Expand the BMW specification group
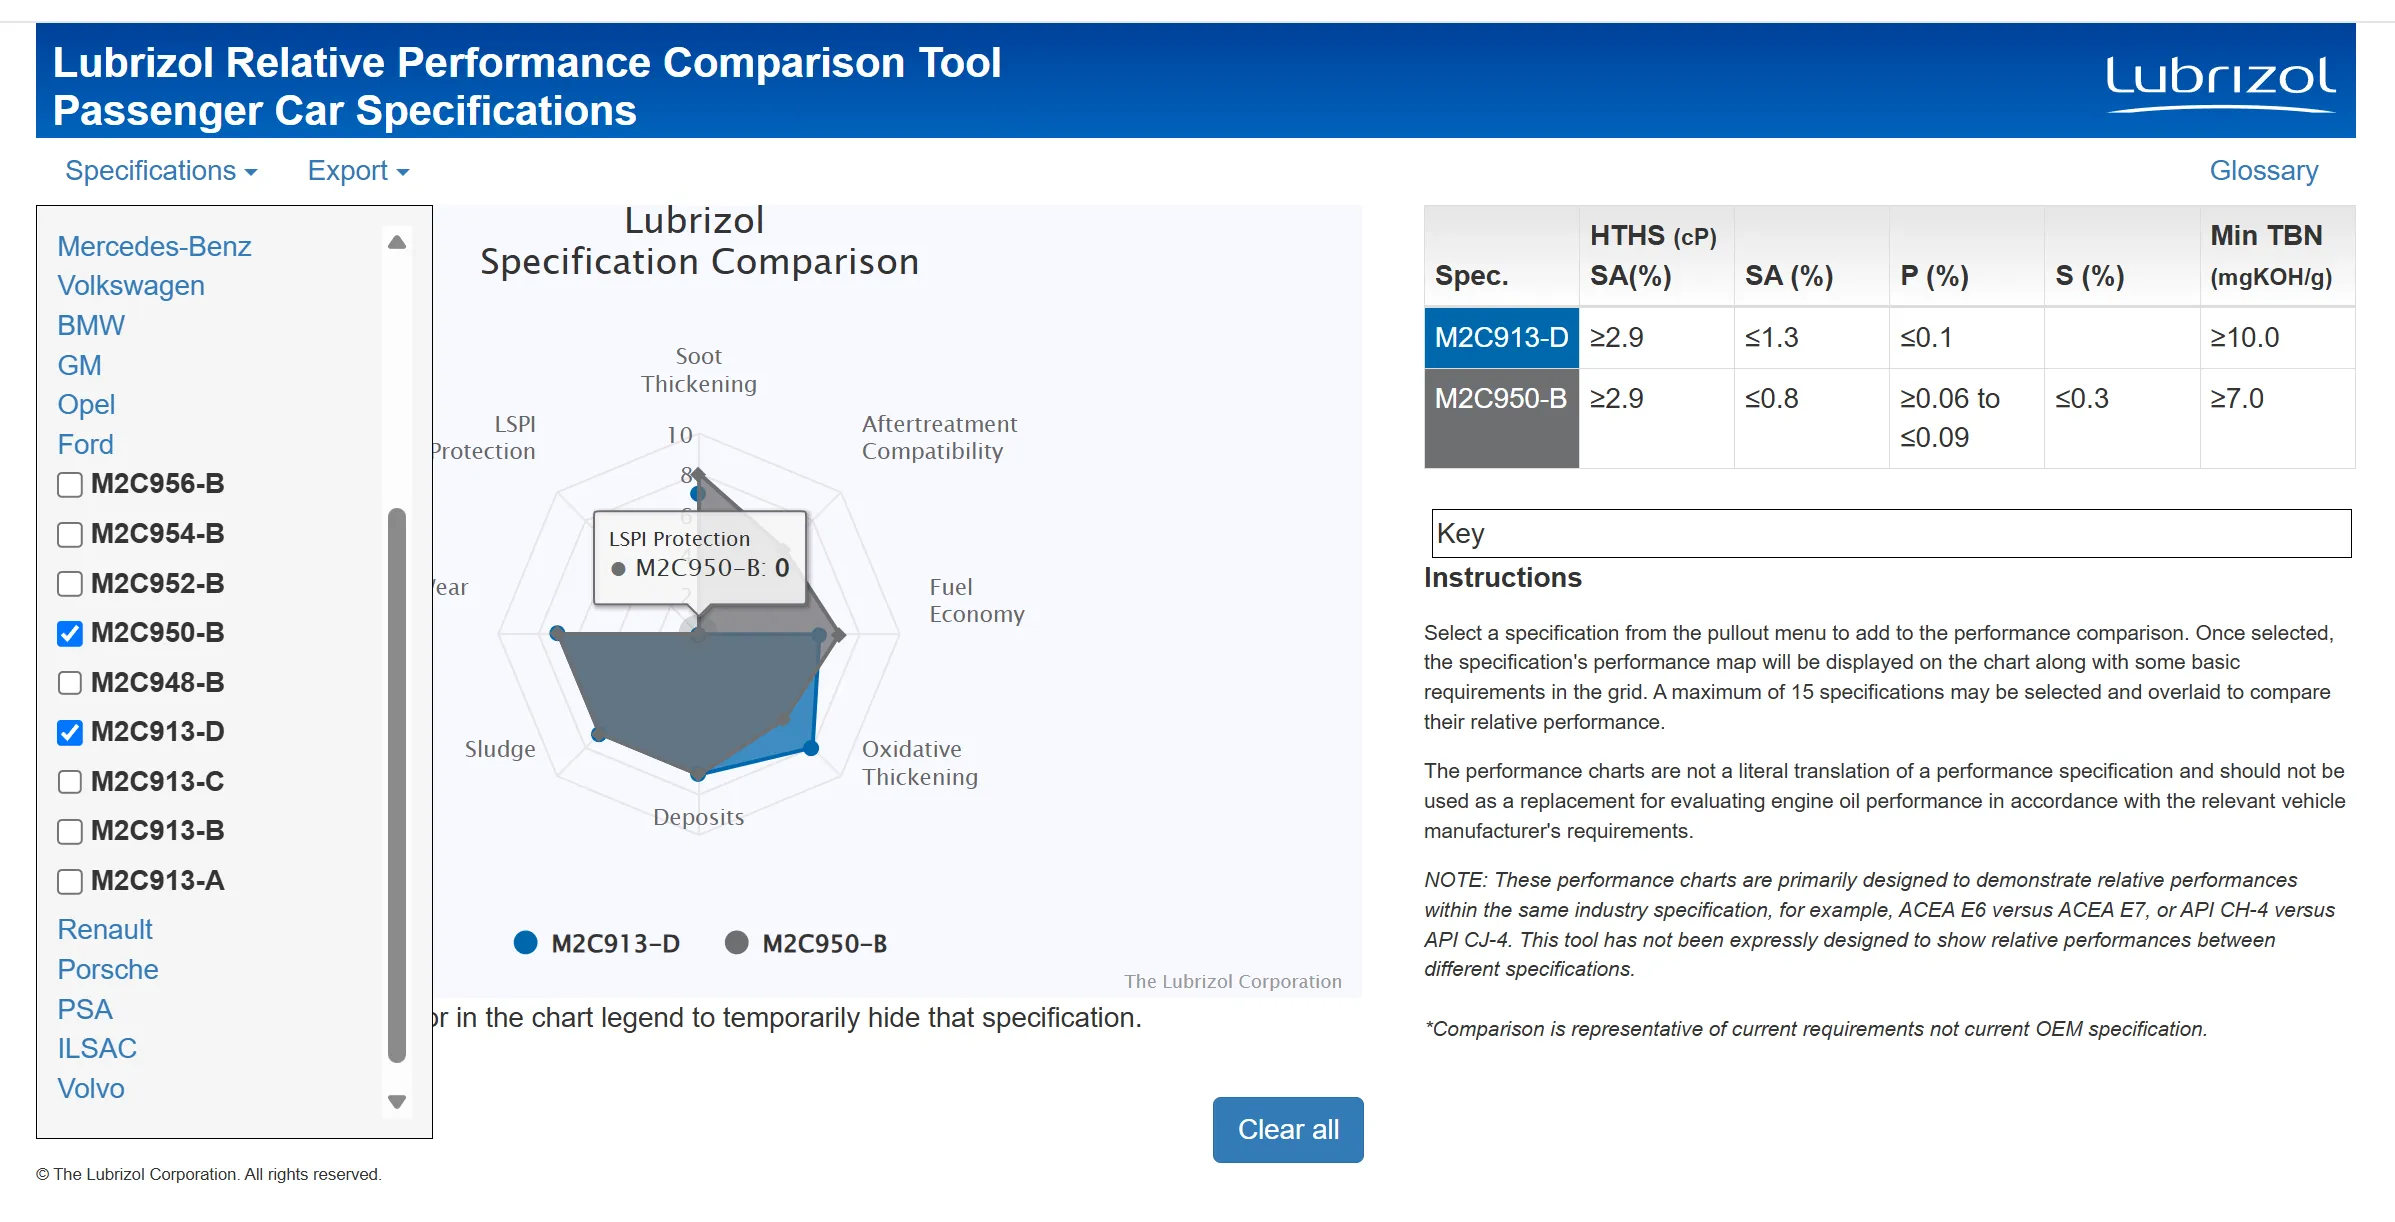 pos(91,326)
